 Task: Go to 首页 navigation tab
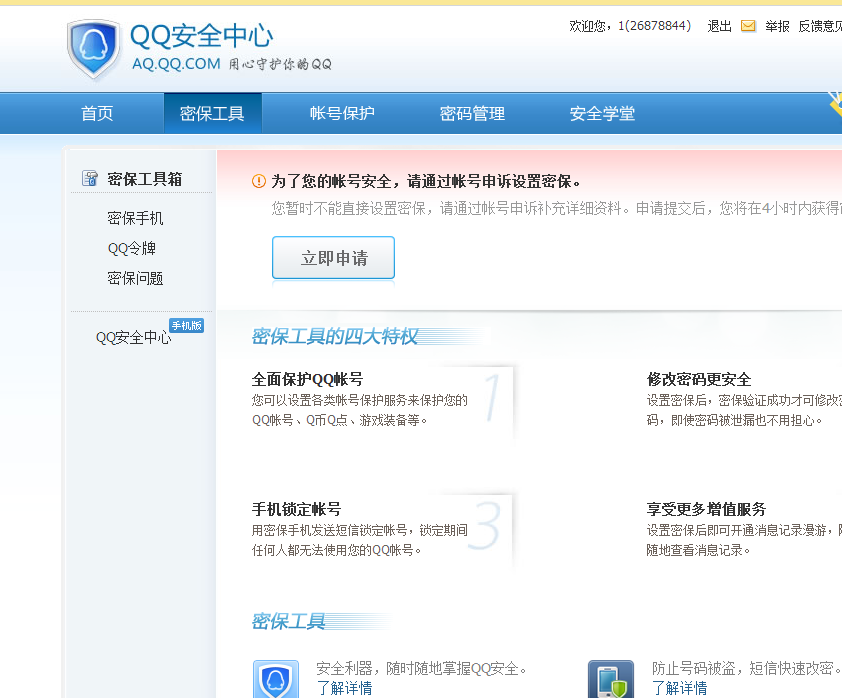click(x=97, y=113)
